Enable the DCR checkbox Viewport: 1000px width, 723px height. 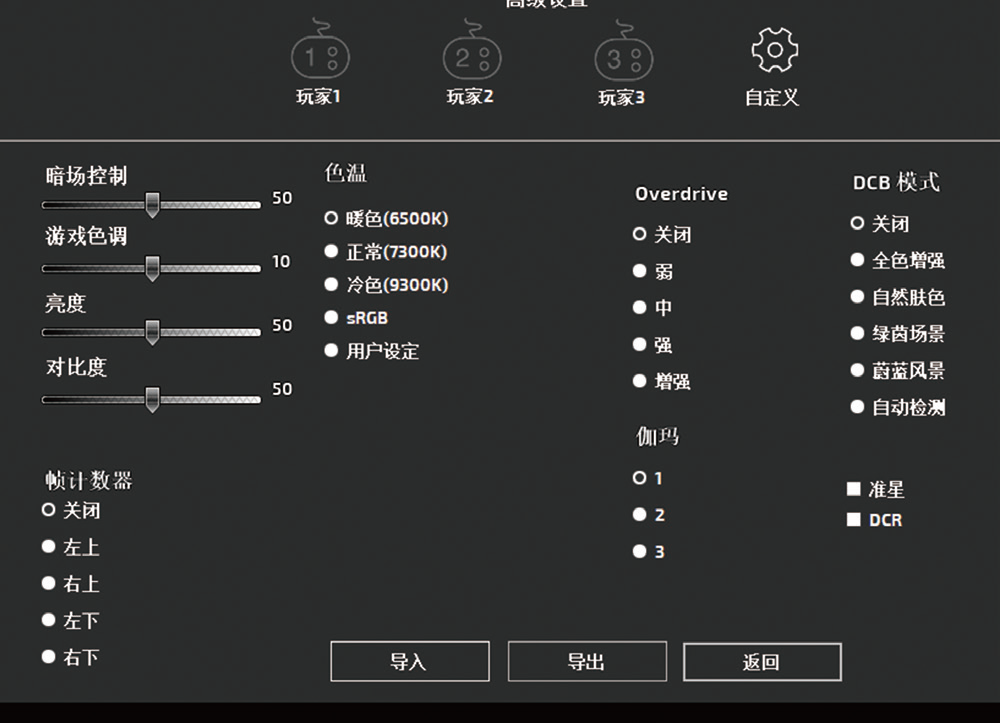855,519
